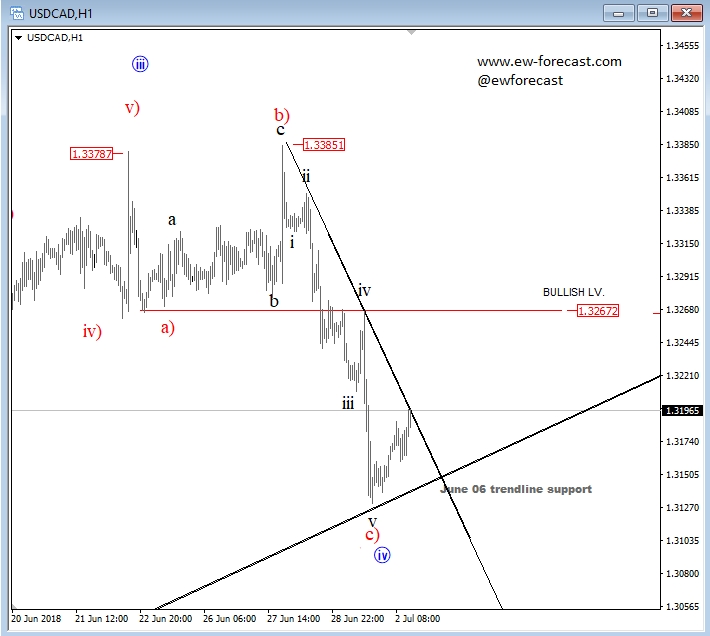
Task: Click the USDCAD,H1 chart window icon
Action: [x=17, y=13]
